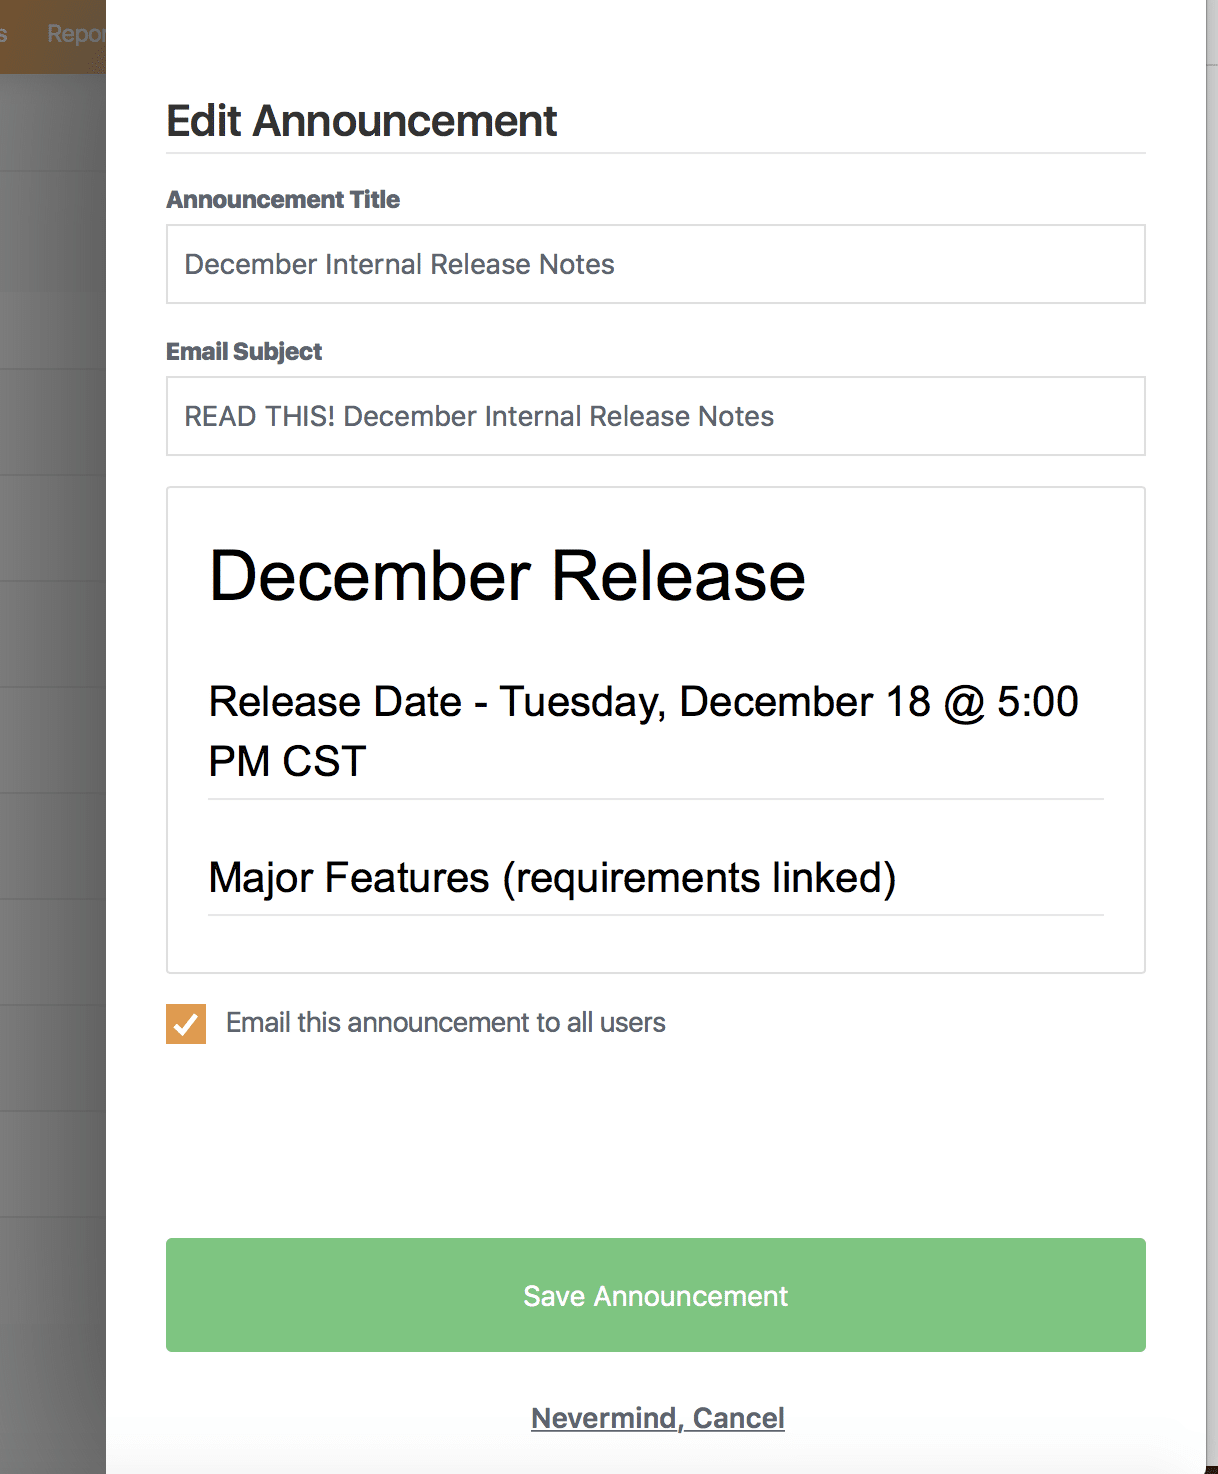
Task: Click the Announcement Title input field
Action: (x=655, y=264)
